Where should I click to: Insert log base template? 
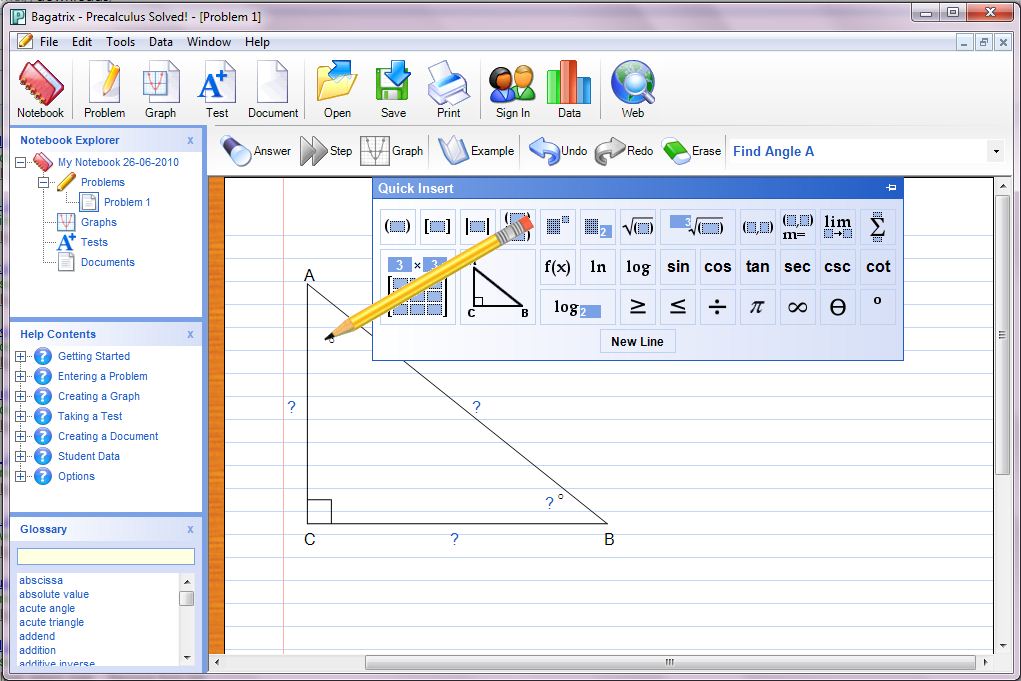[577, 307]
